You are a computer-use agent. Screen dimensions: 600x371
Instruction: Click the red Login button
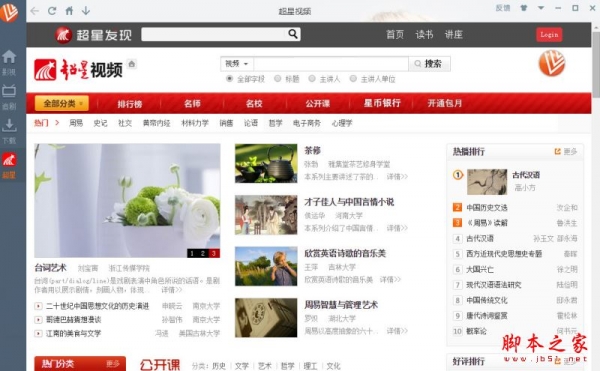coord(549,35)
